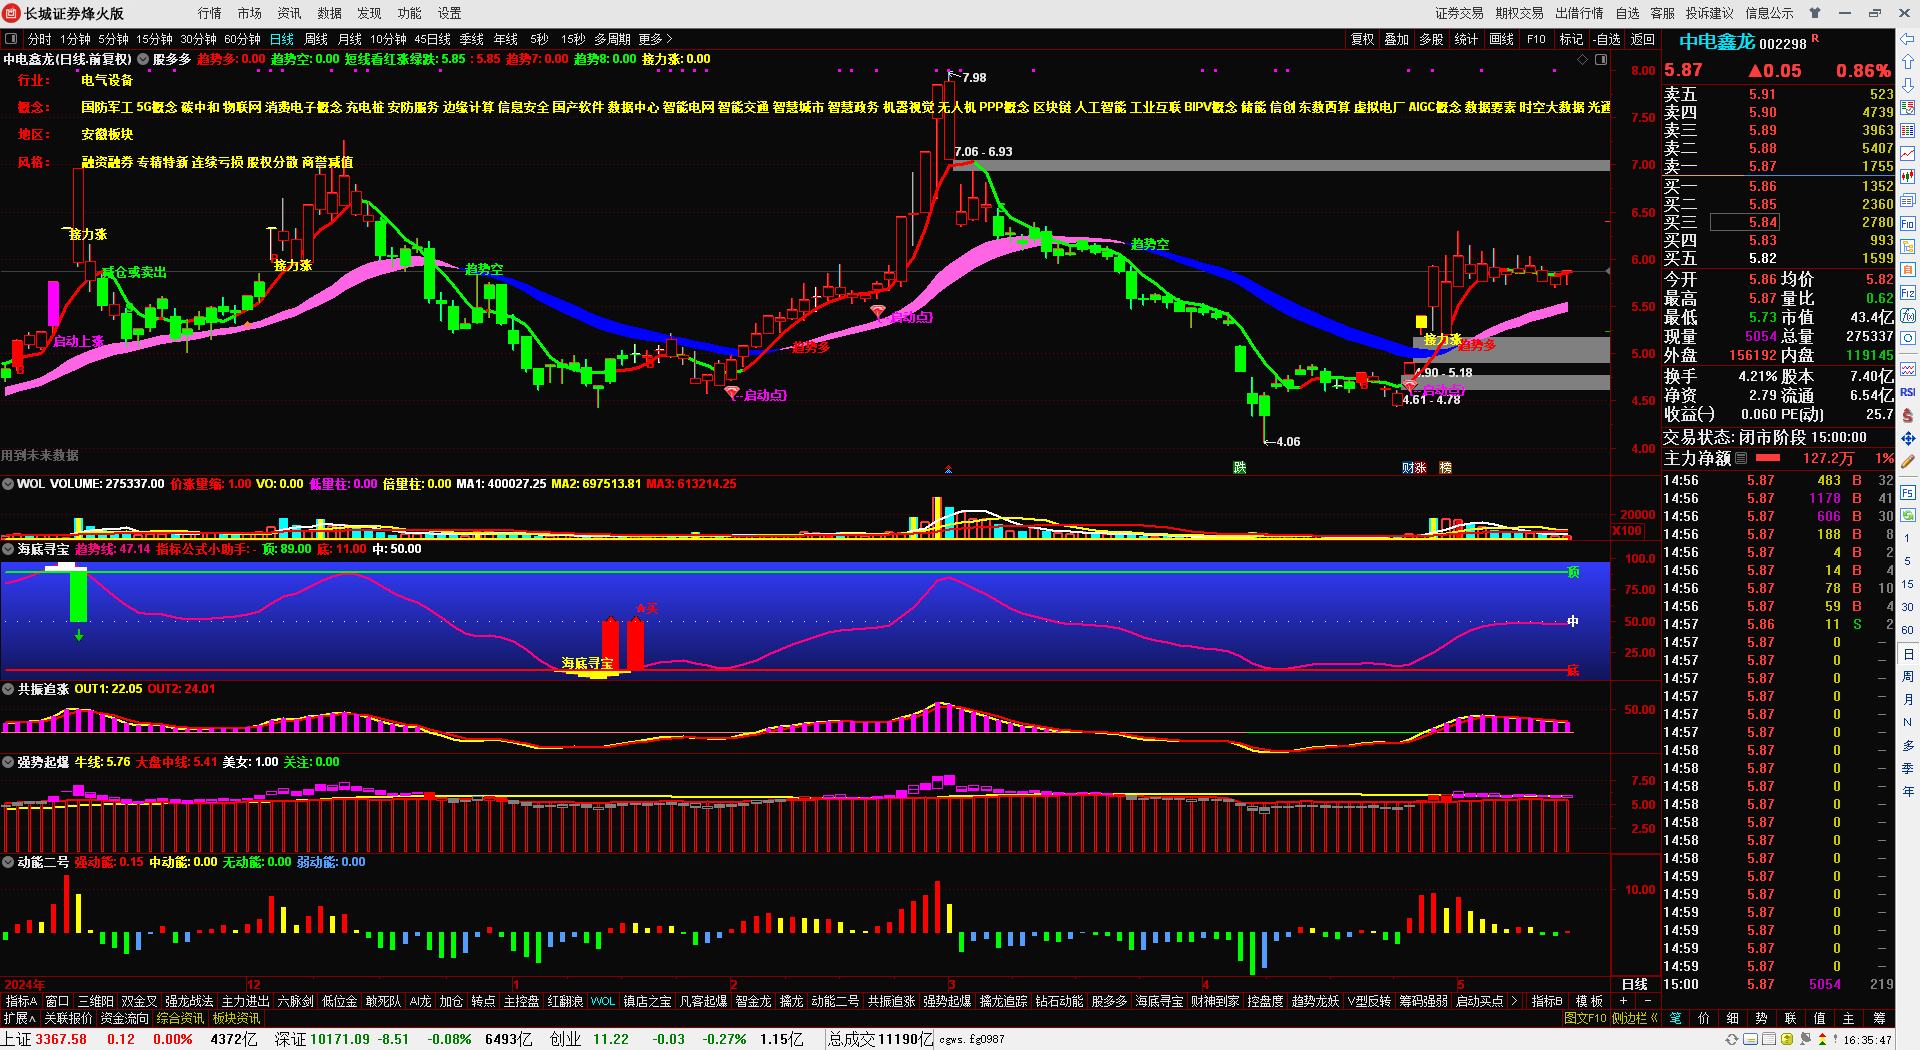Open the 指标B indicator group
The height and width of the screenshot is (1050, 1920).
click(1547, 1001)
